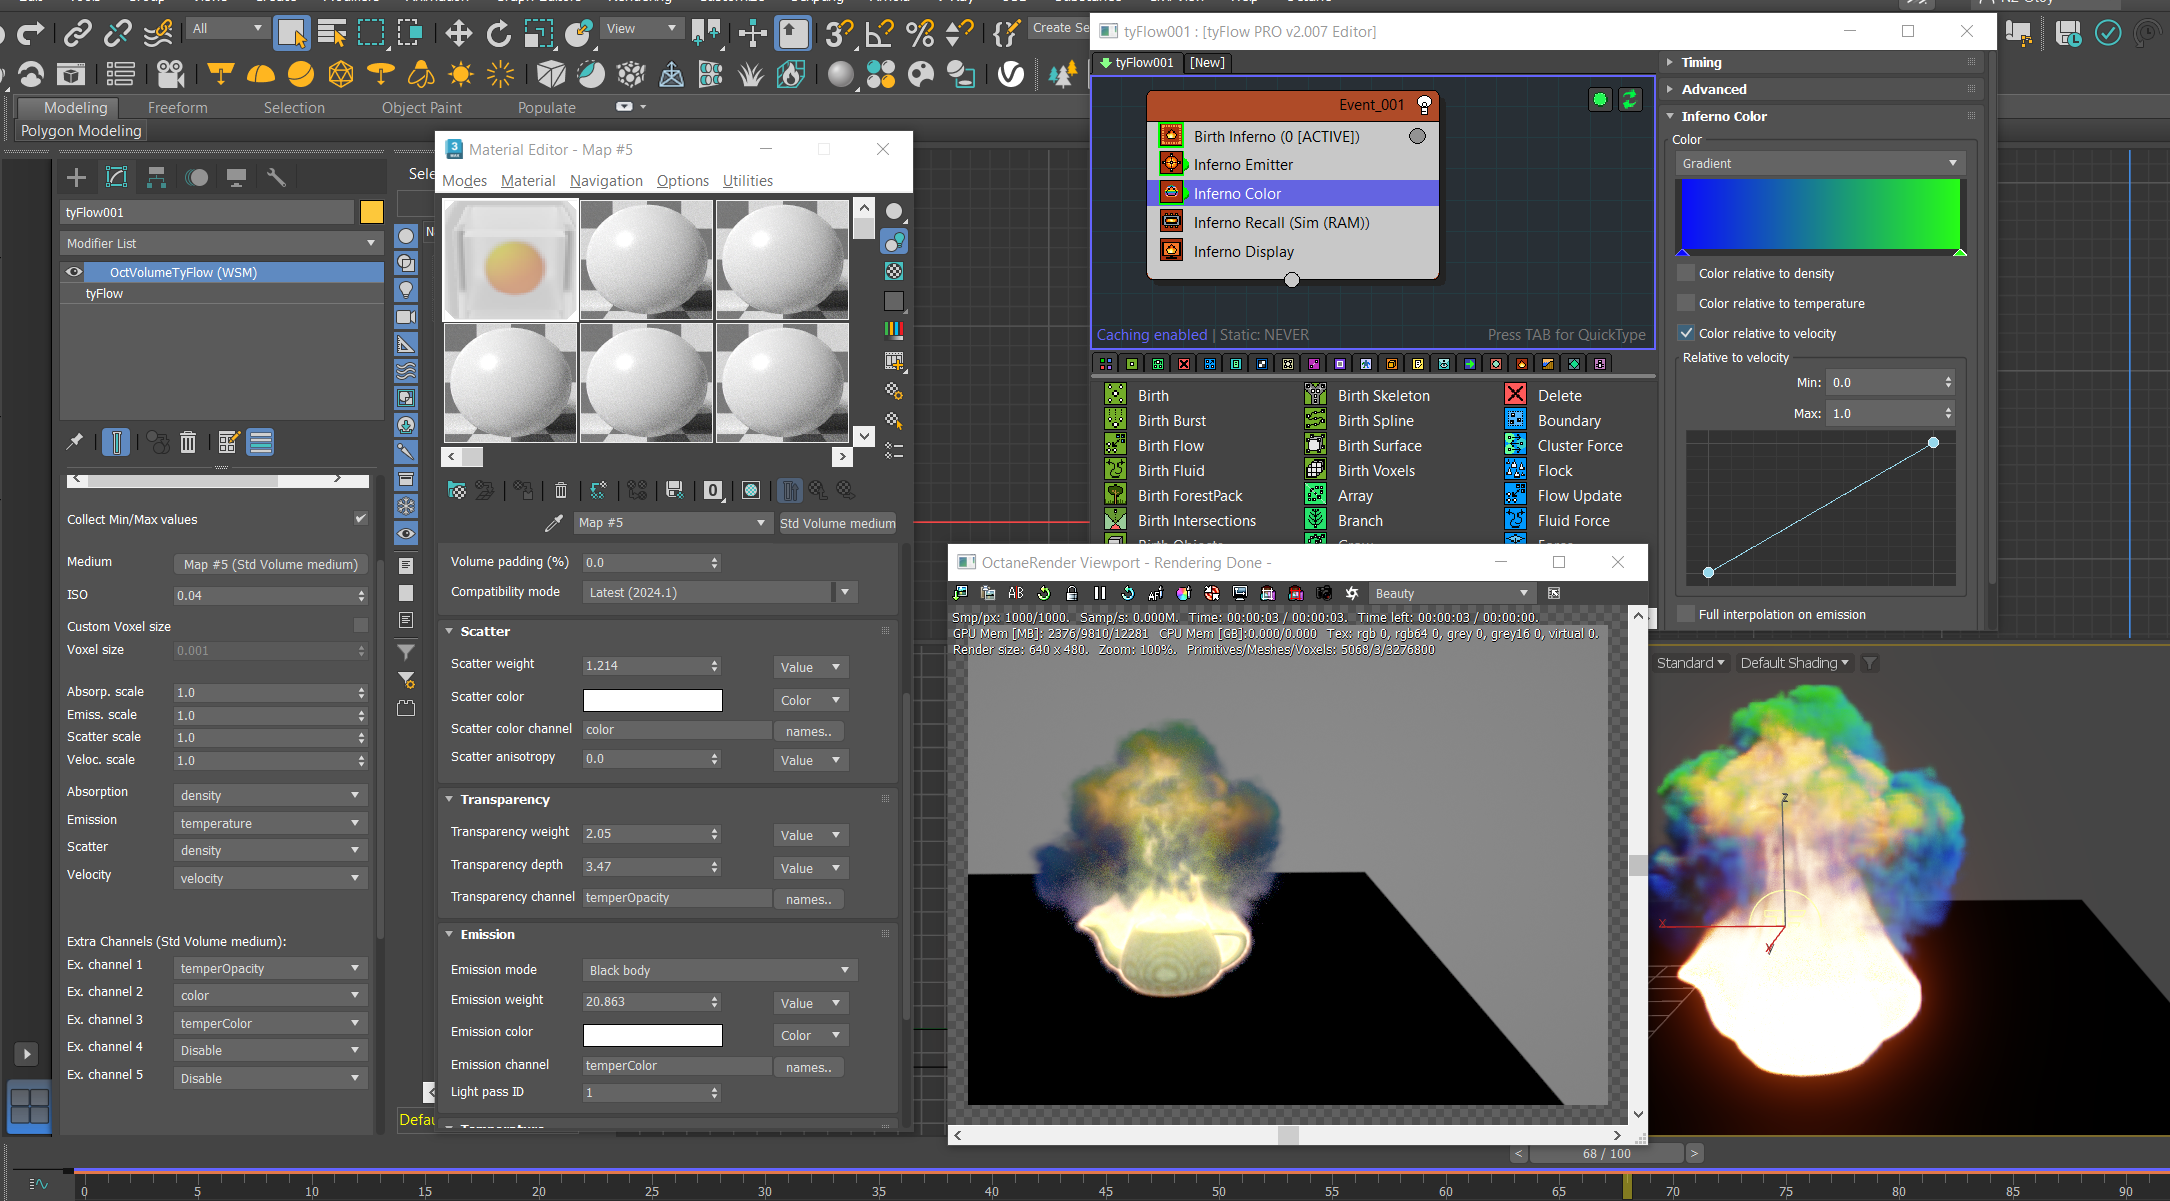Select the Inferno Emitter operator
The width and height of the screenshot is (2170, 1201).
[1243, 165]
